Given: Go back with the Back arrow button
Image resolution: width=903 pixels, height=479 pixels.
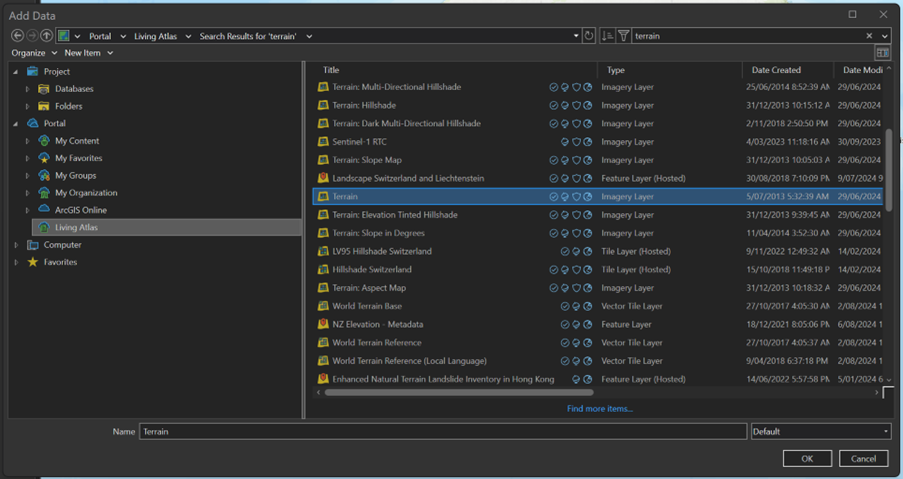Looking at the screenshot, I should point(17,36).
